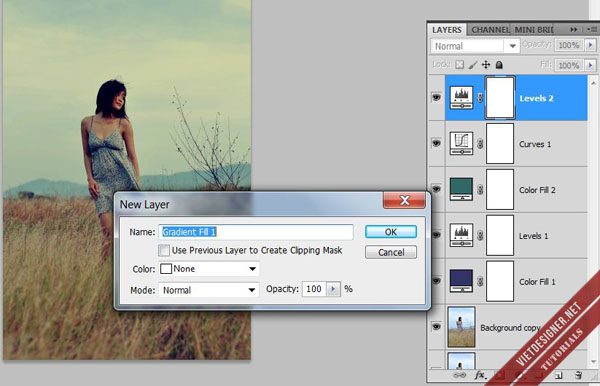Click the lock all padlock icon
Viewport: 600px width, 386px height.
pos(499,65)
